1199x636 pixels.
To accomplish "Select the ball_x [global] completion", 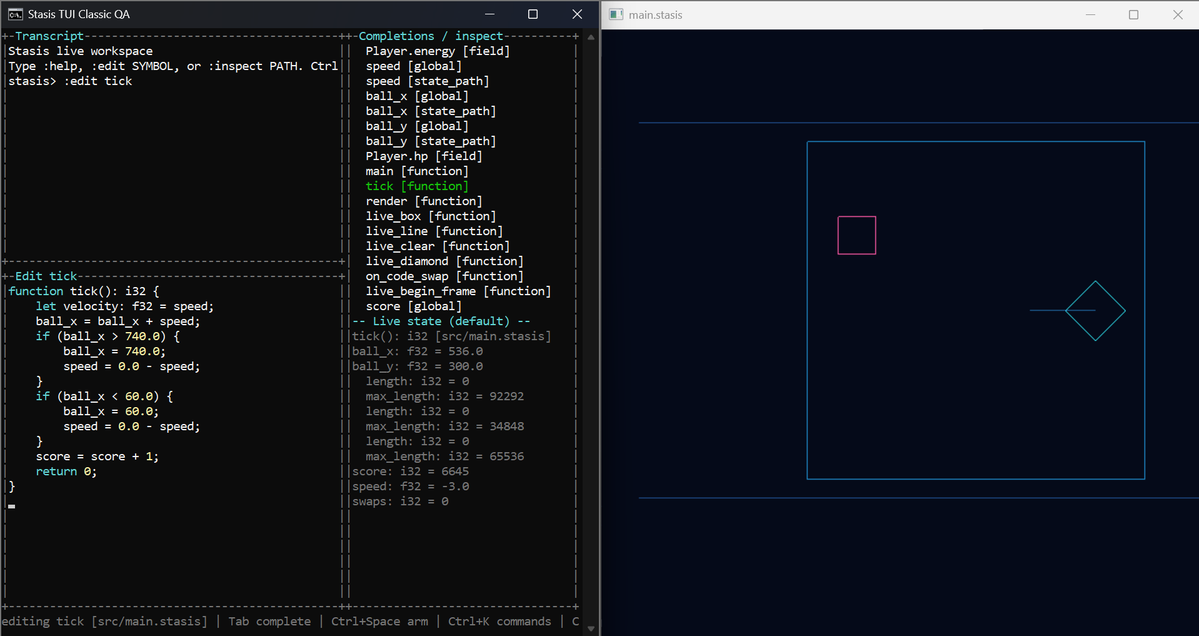I will 417,96.
